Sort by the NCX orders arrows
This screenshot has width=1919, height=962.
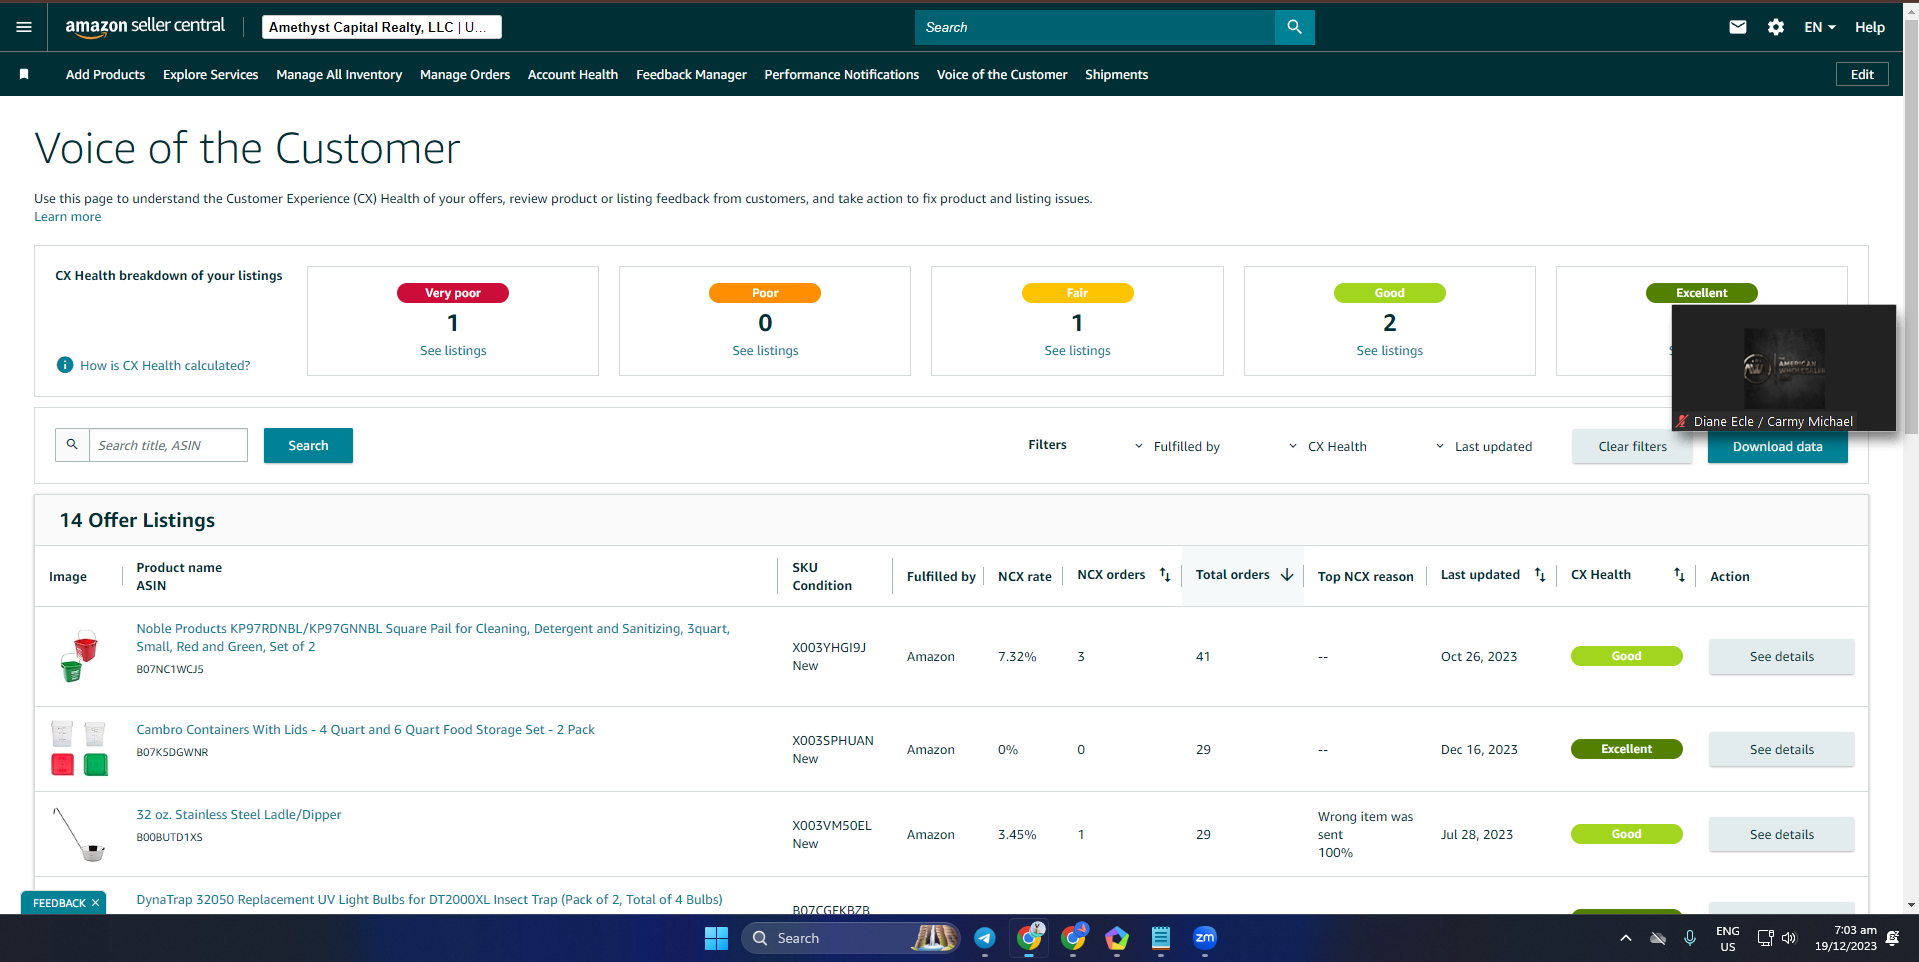point(1165,575)
